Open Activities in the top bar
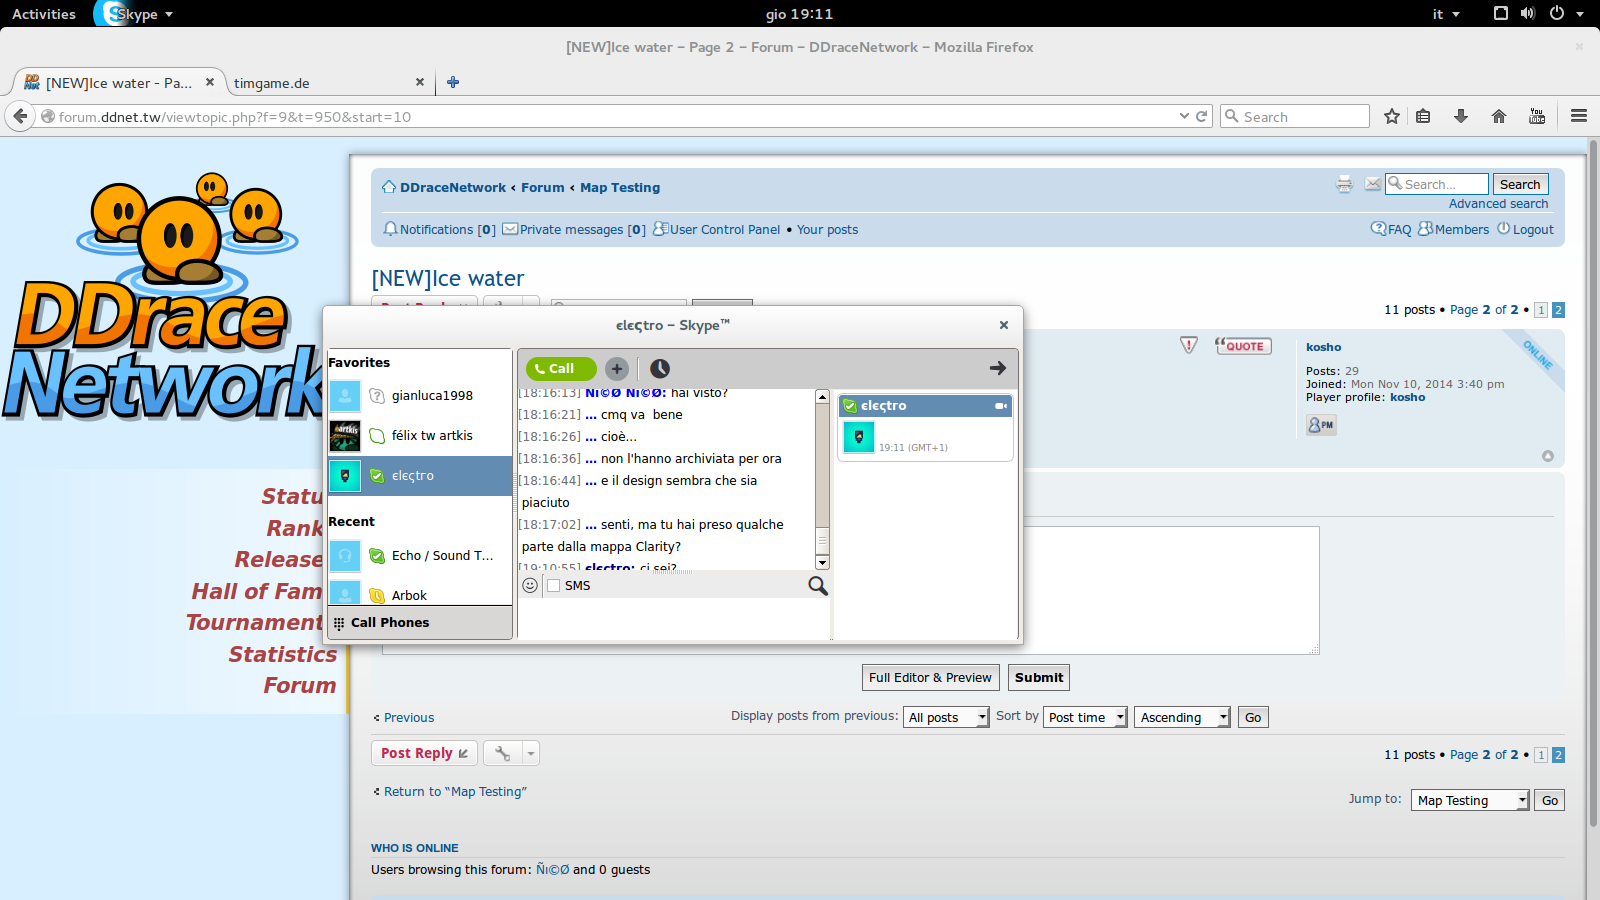Viewport: 1600px width, 900px height. click(44, 14)
